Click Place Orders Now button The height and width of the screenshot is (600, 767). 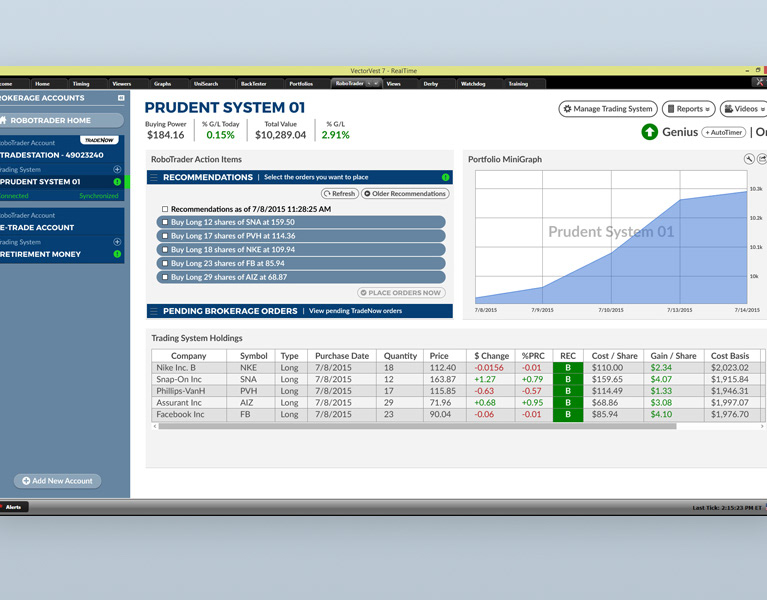coord(401,293)
